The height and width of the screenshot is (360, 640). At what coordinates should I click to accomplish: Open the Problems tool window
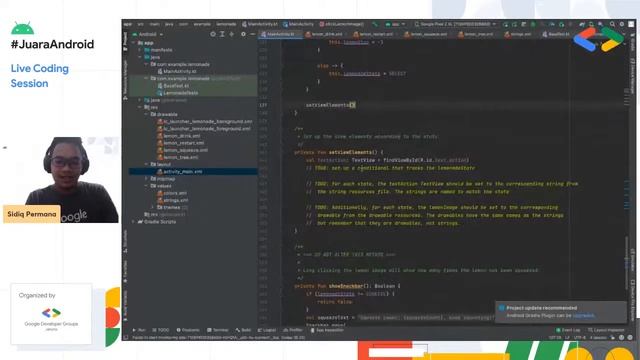pos(188,330)
